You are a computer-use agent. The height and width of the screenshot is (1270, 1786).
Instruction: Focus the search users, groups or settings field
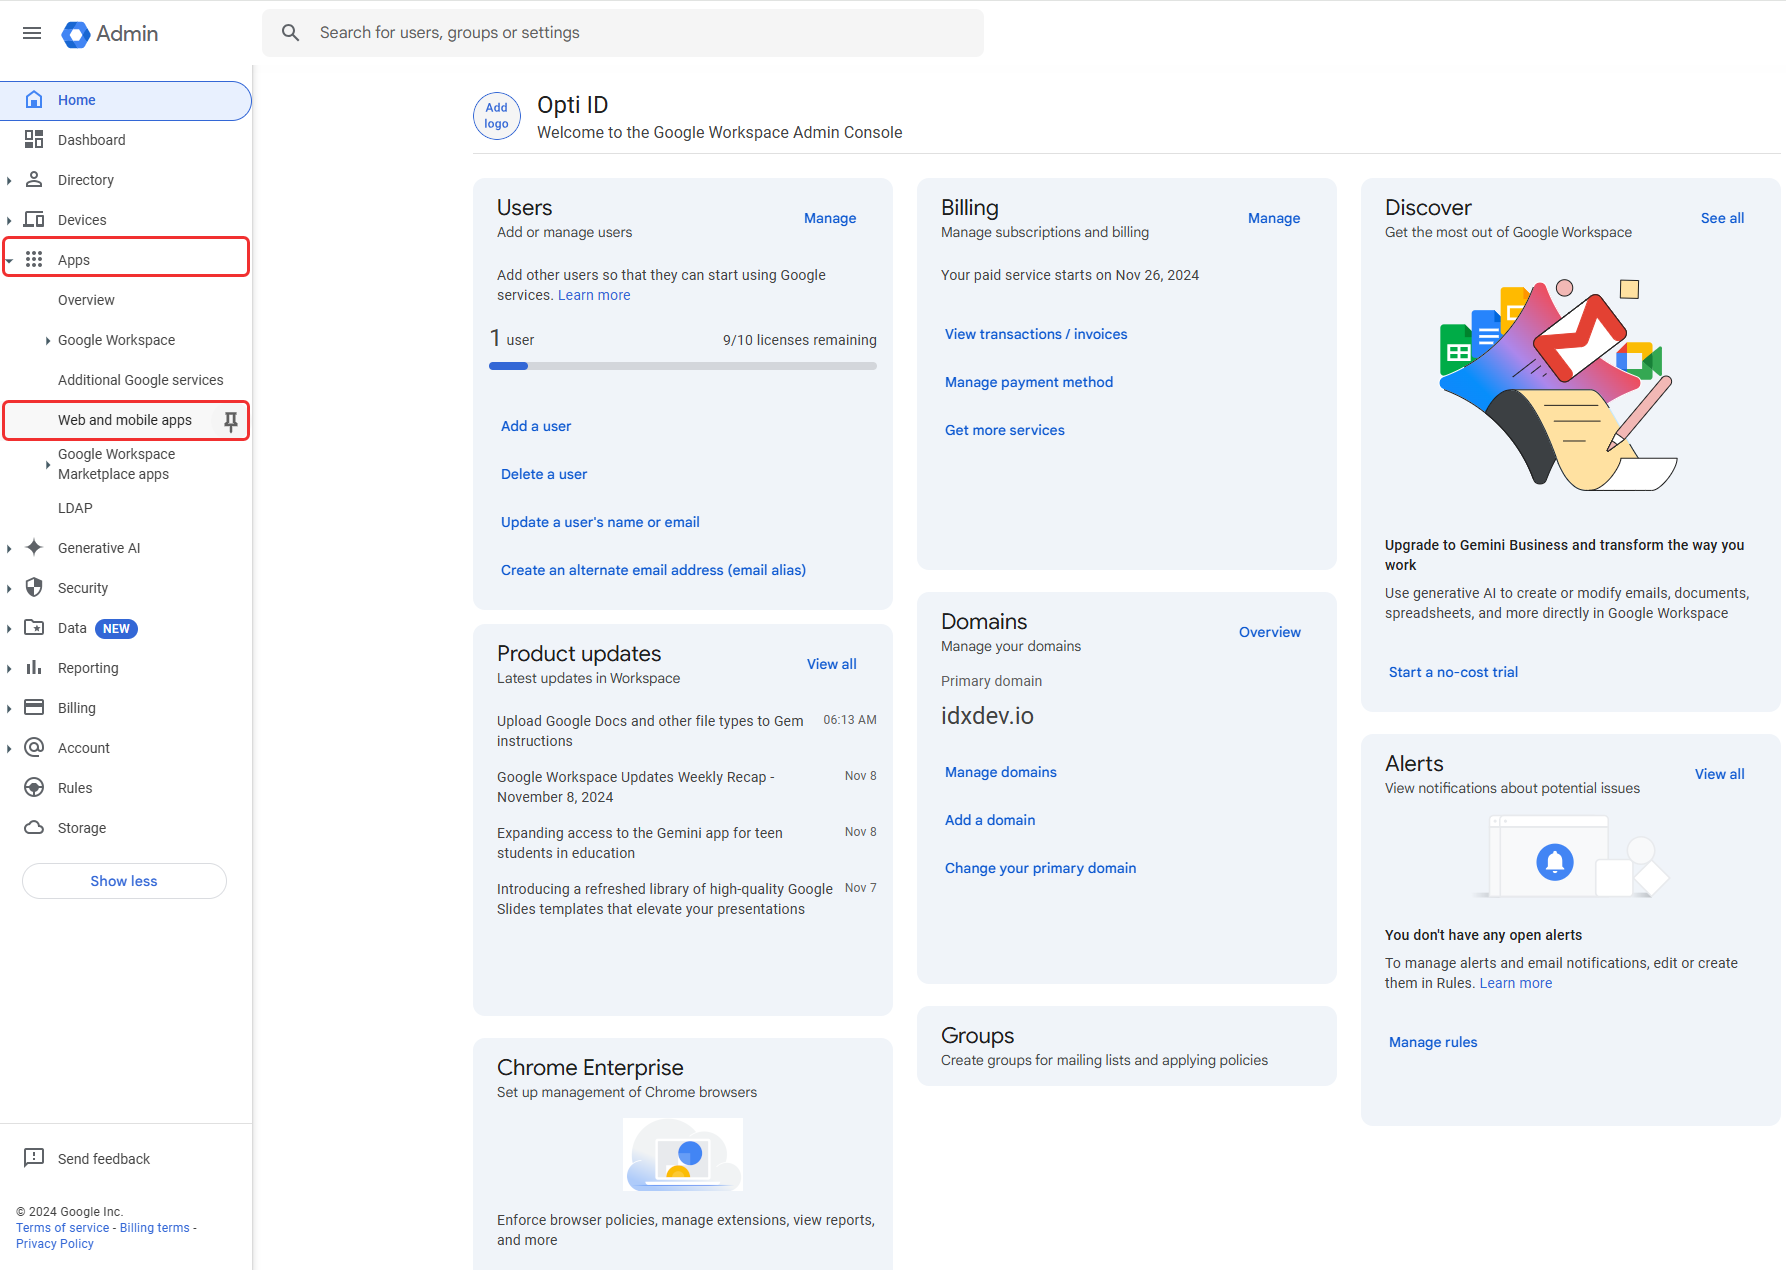point(640,33)
